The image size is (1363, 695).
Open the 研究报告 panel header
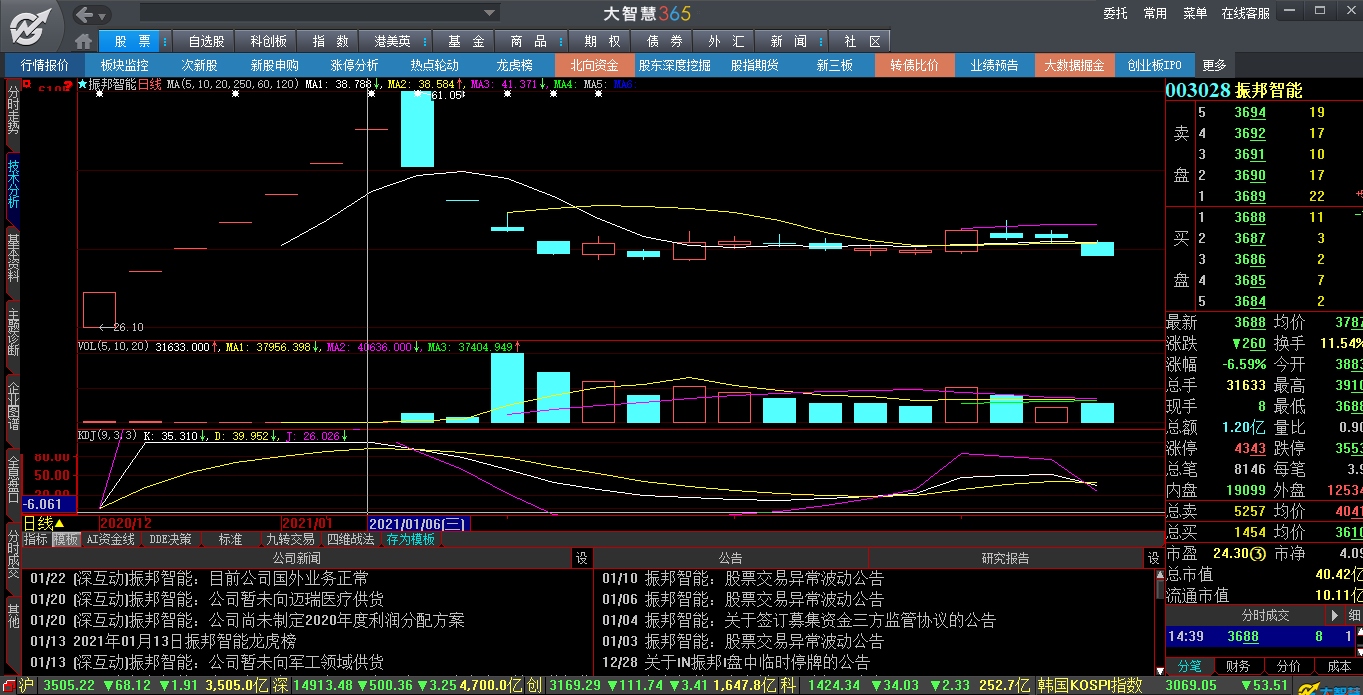point(1005,558)
